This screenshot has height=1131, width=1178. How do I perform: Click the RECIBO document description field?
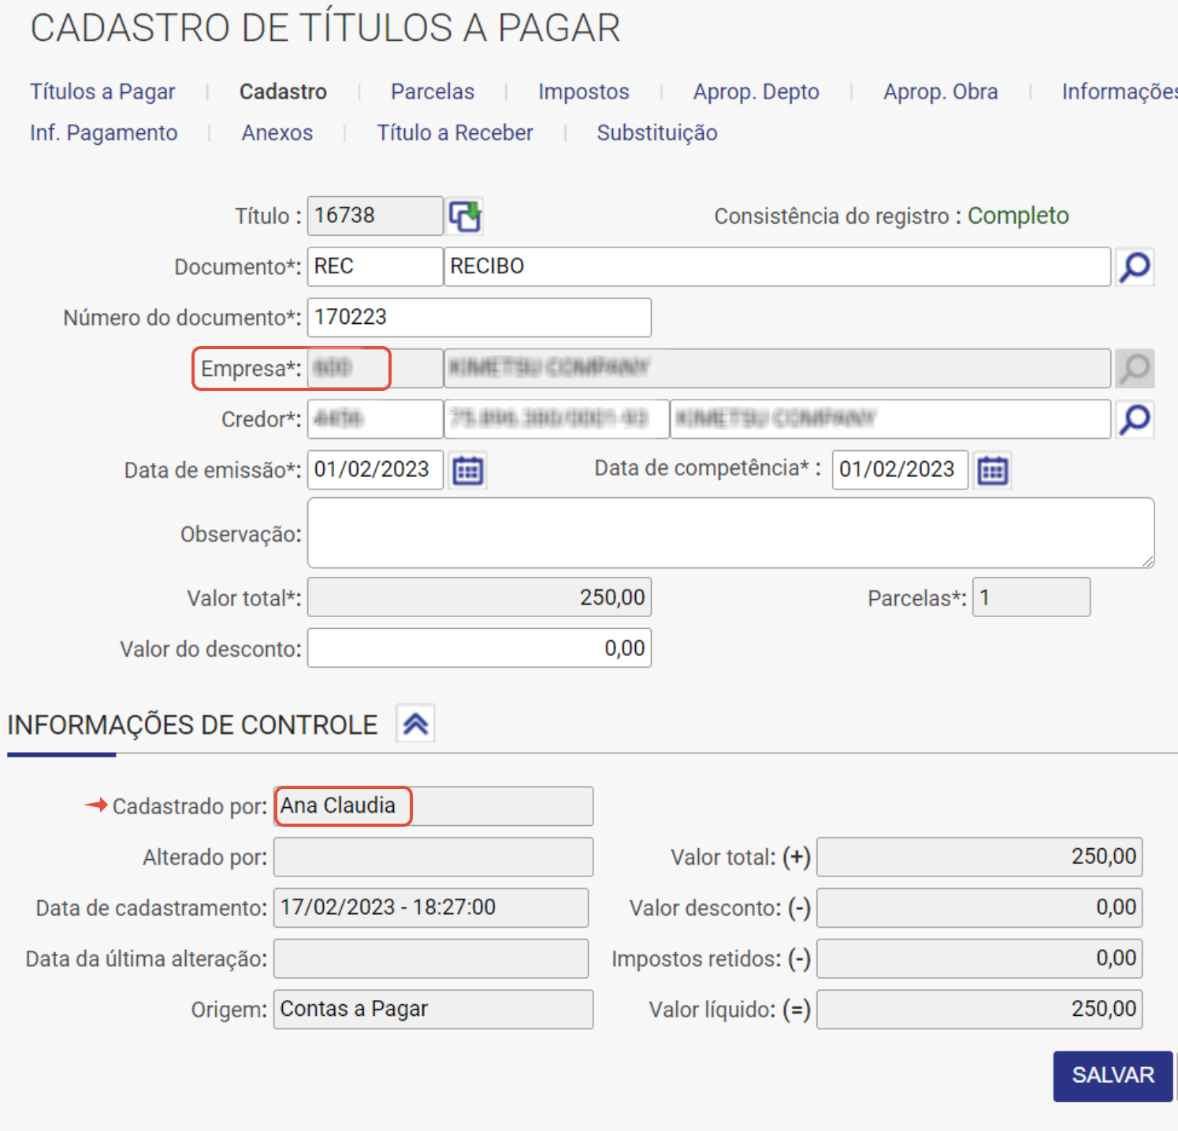pos(777,267)
